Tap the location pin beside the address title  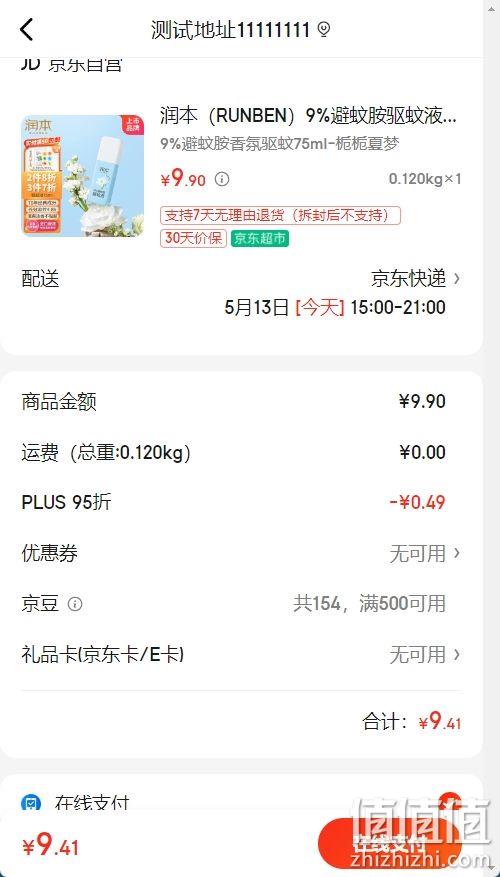pos(323,30)
